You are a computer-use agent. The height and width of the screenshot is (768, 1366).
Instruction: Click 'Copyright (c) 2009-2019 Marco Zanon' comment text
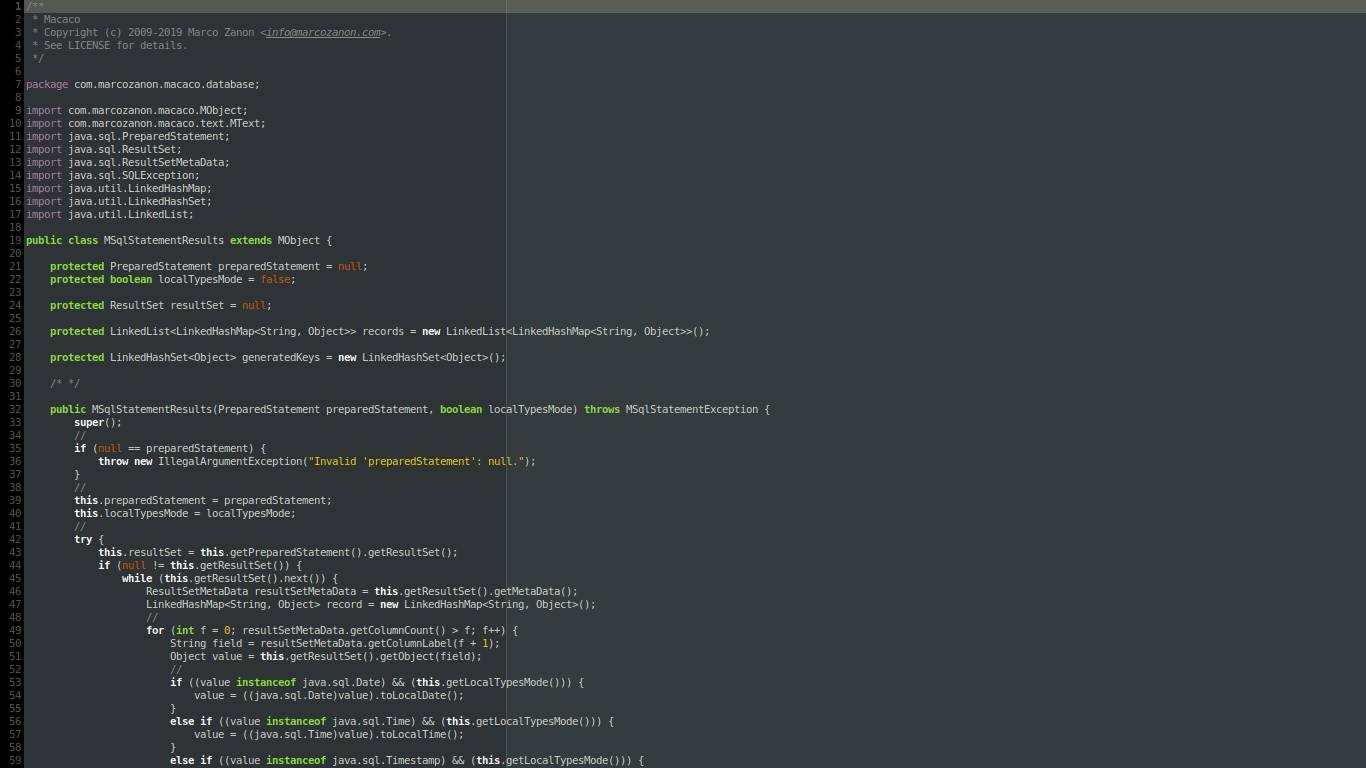(149, 32)
